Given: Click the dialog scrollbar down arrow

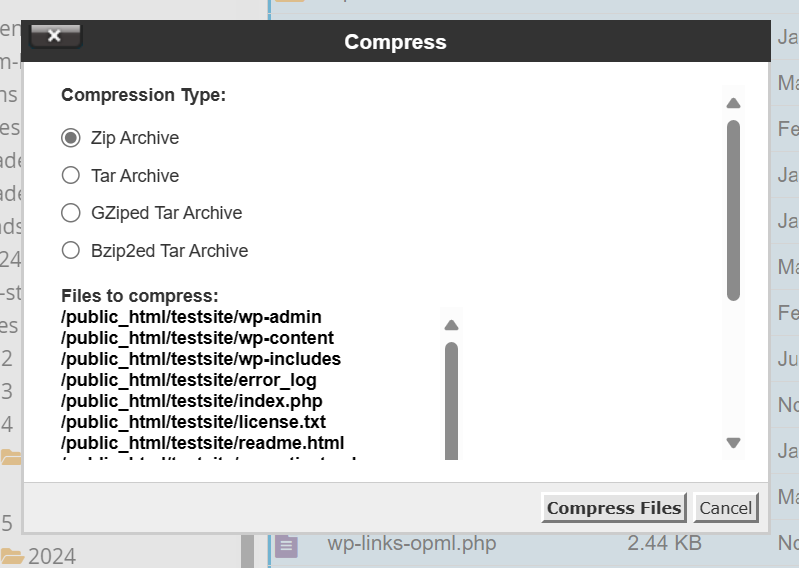Looking at the screenshot, I should coord(733,443).
